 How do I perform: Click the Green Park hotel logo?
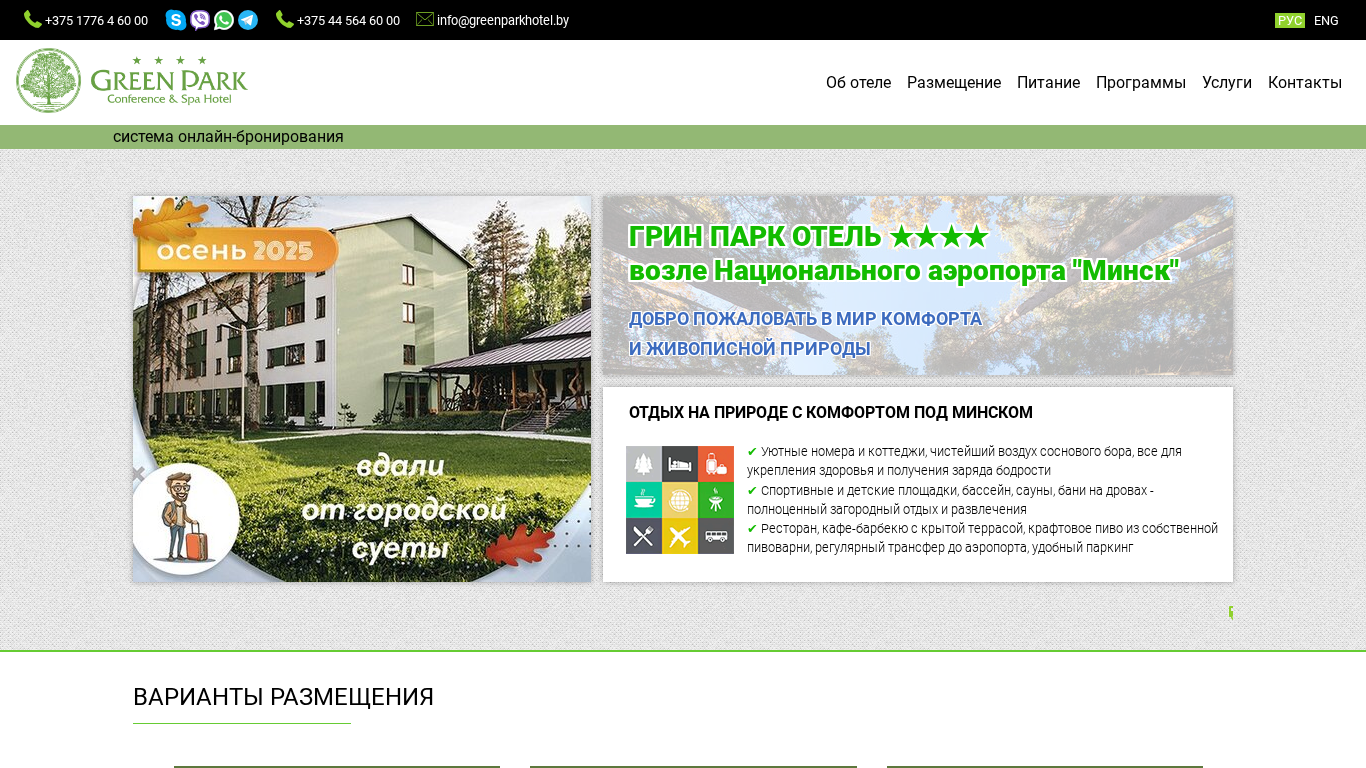(132, 81)
